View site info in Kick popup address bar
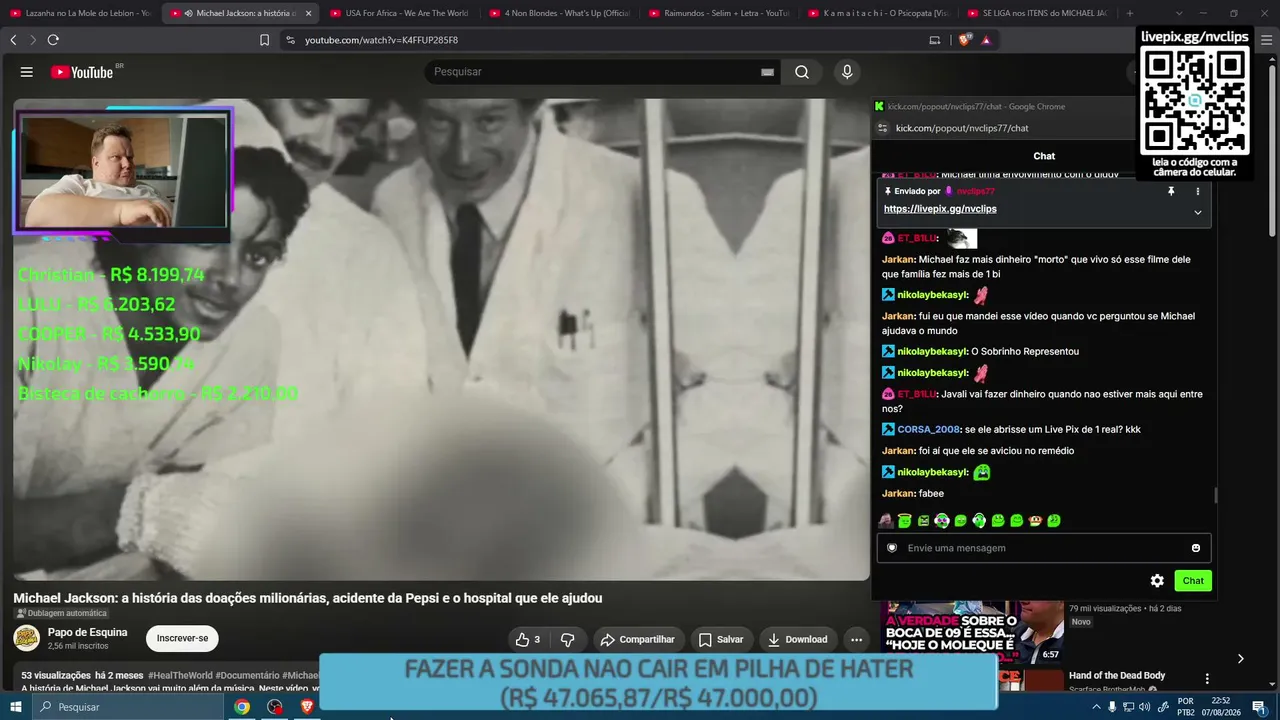This screenshot has width=1280, height=720. [882, 128]
